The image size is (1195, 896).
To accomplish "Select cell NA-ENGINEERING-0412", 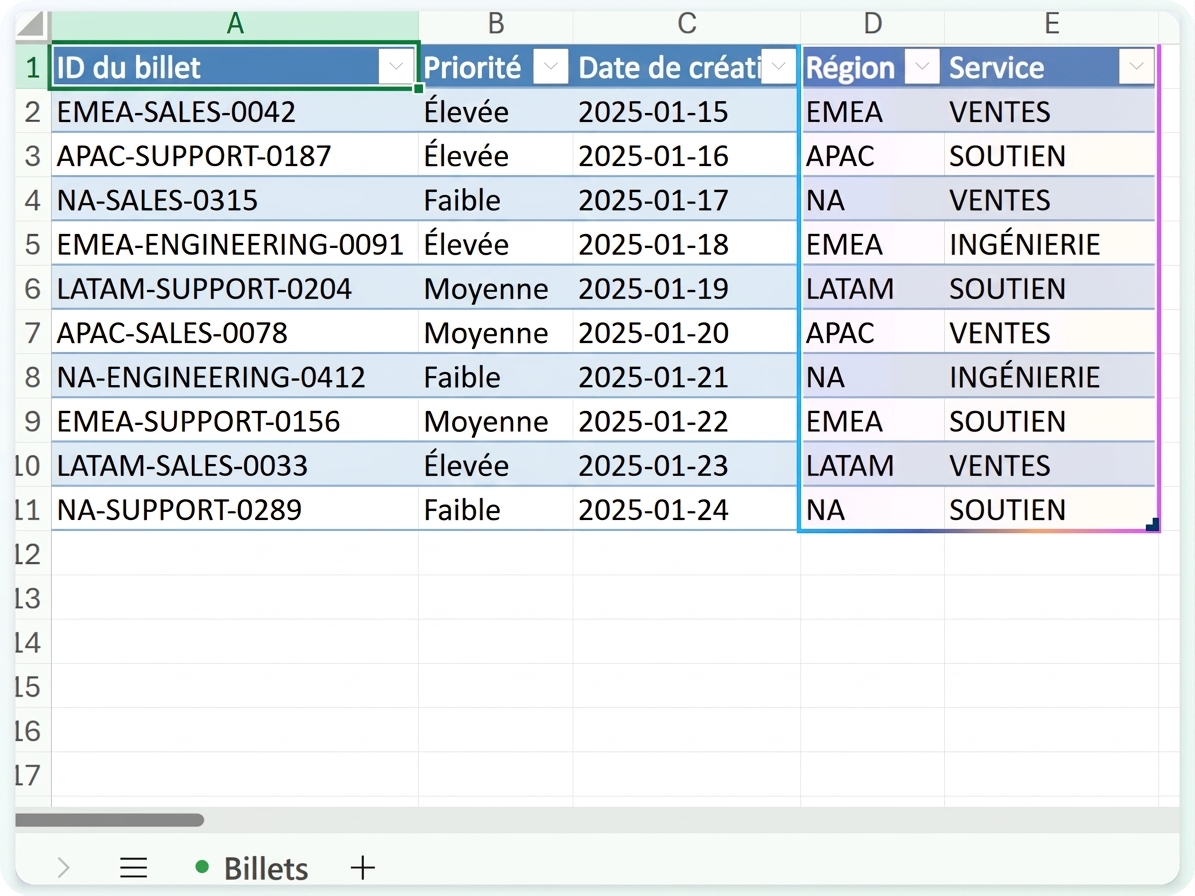I will point(235,377).
